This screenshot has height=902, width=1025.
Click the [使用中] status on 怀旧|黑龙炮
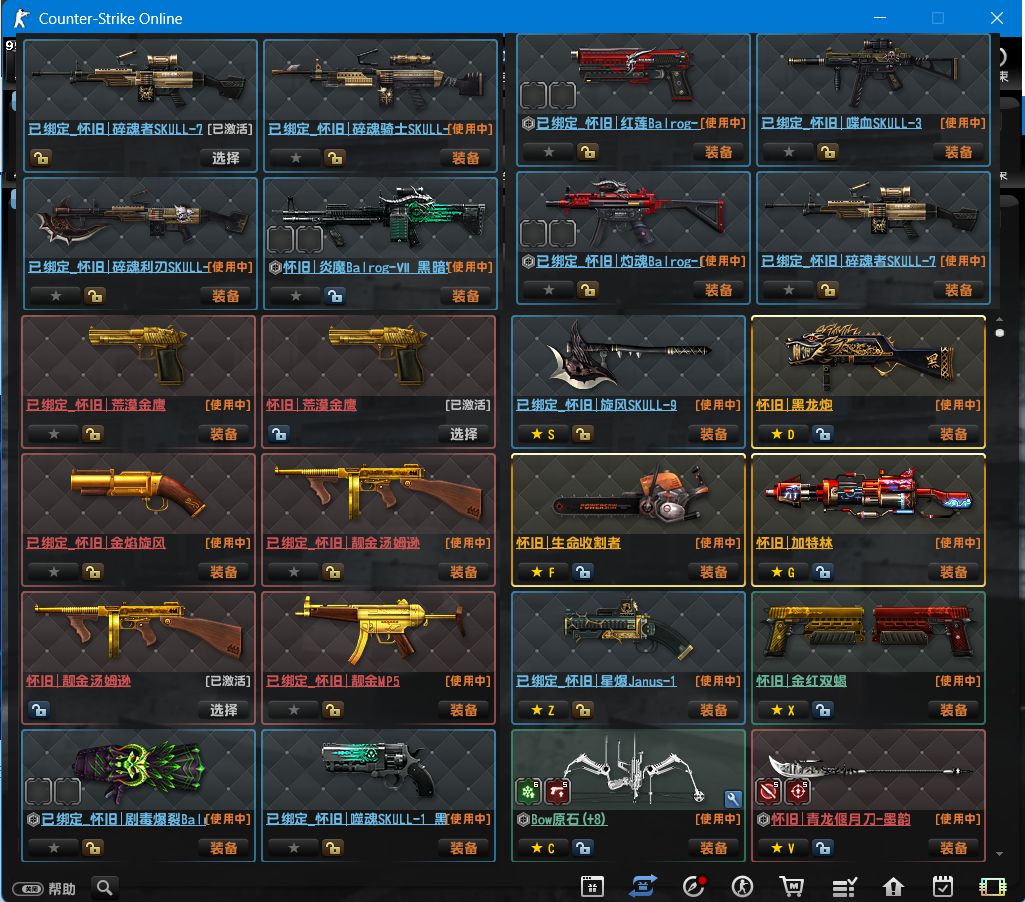pyautogui.click(x=958, y=405)
